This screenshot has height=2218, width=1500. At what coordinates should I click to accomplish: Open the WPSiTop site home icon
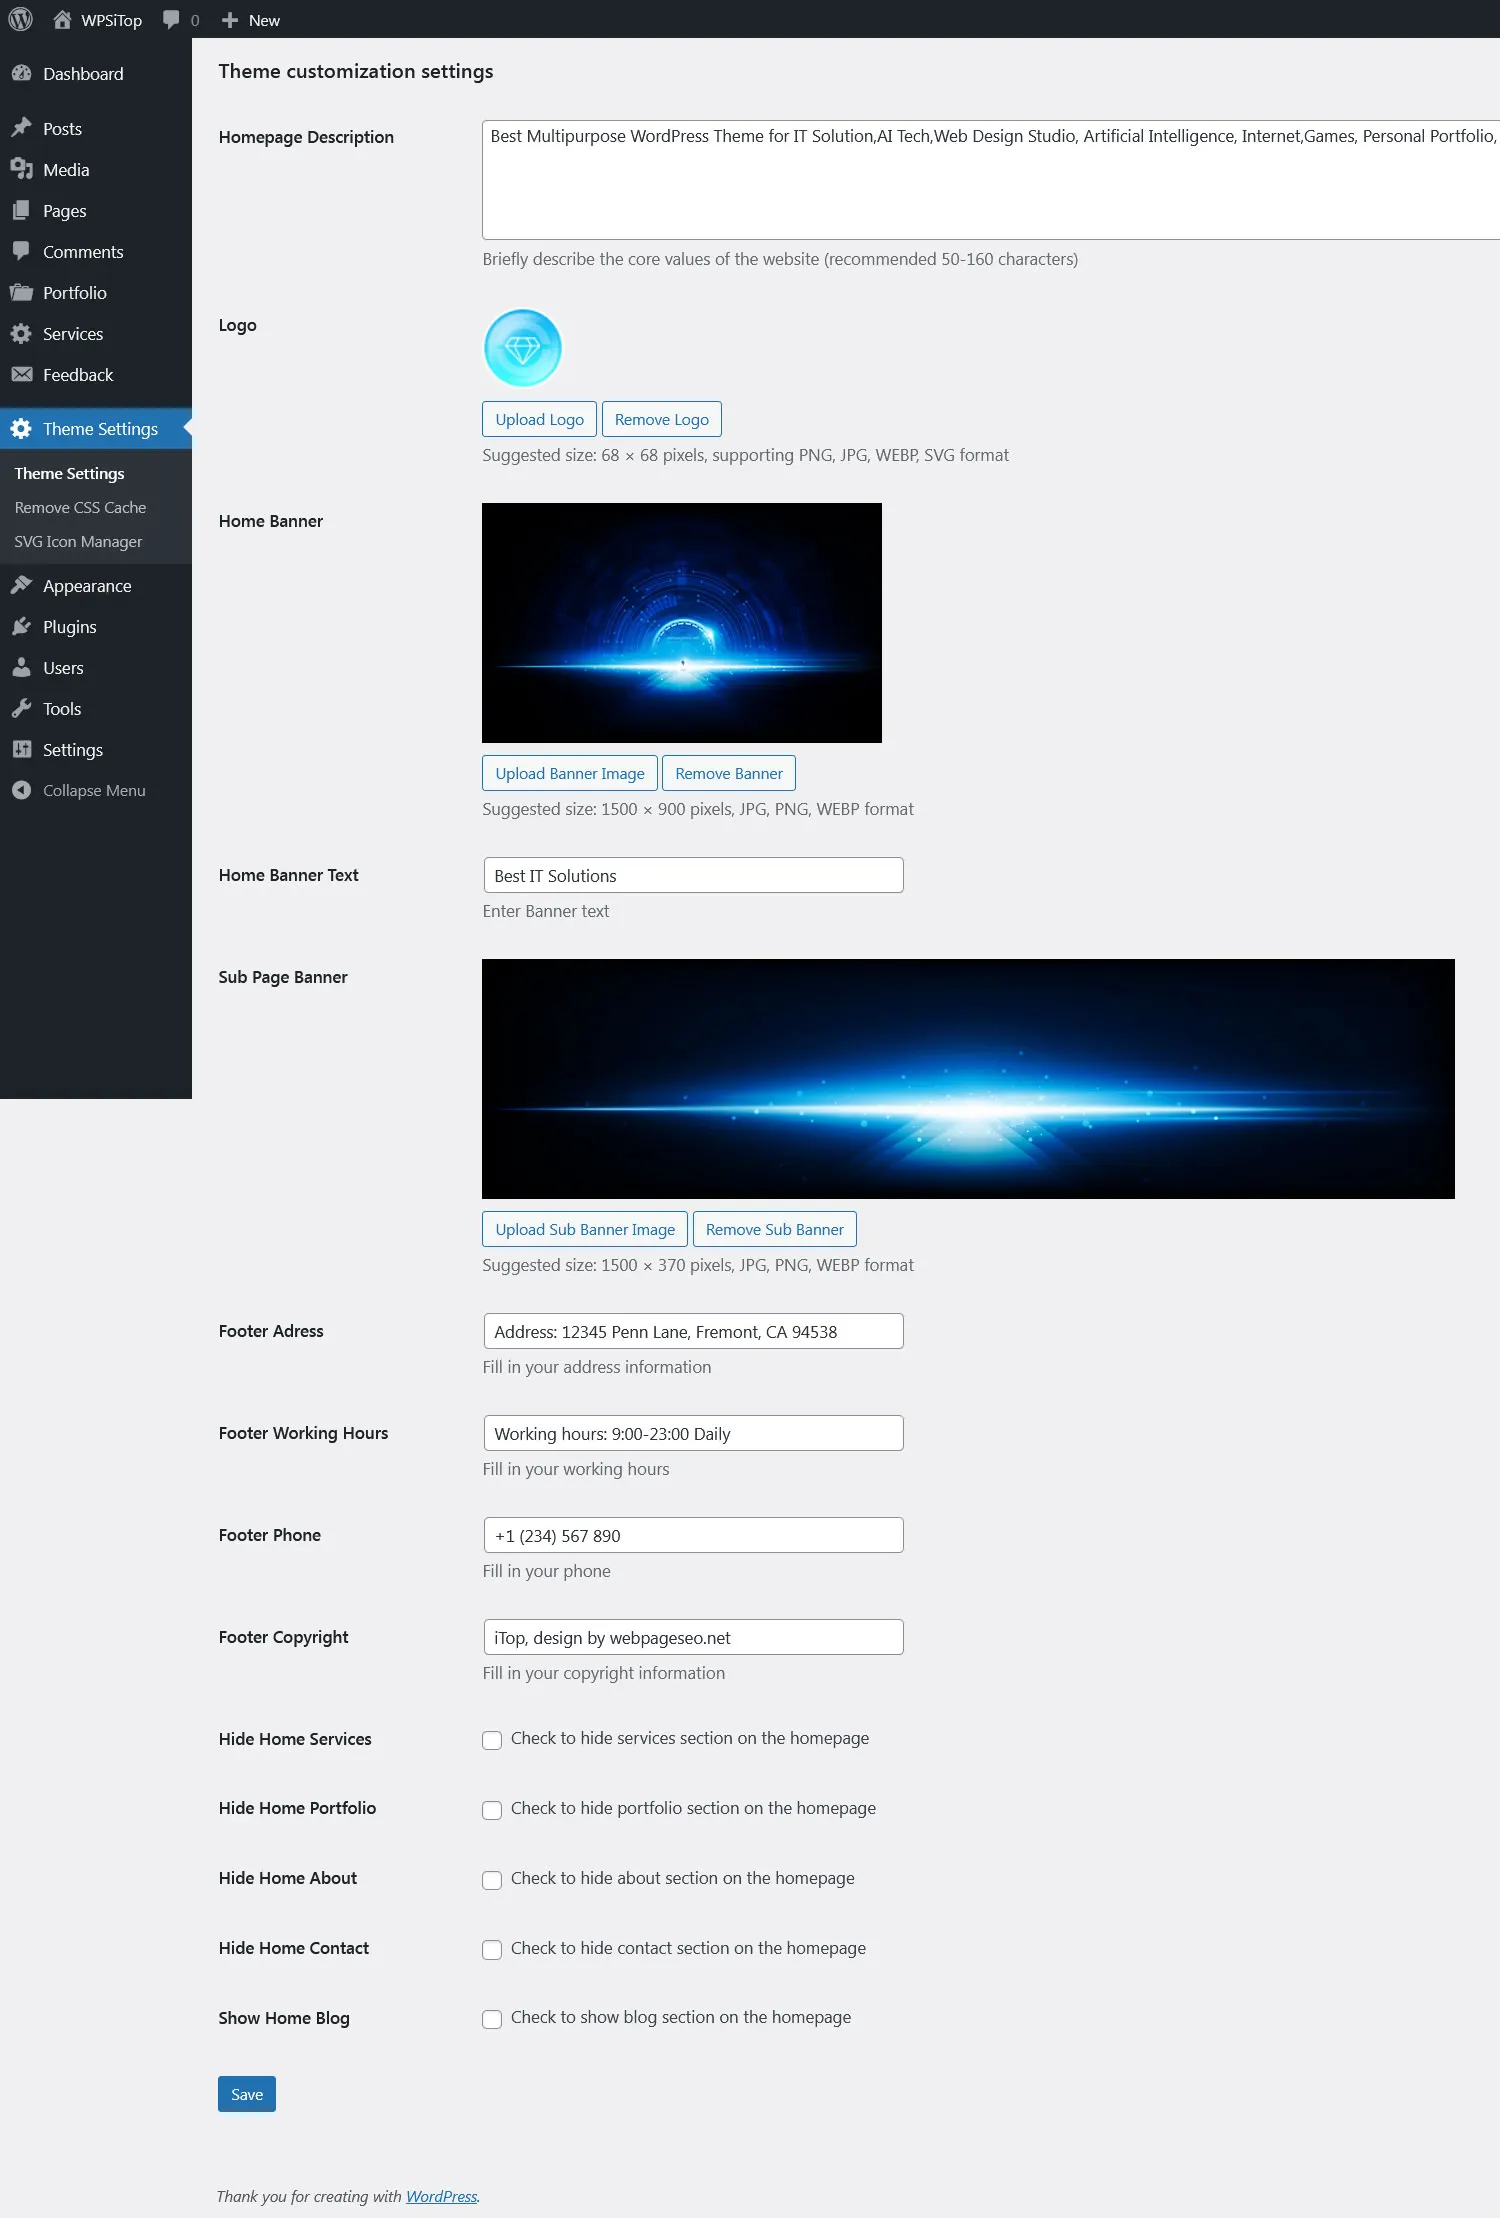62,20
